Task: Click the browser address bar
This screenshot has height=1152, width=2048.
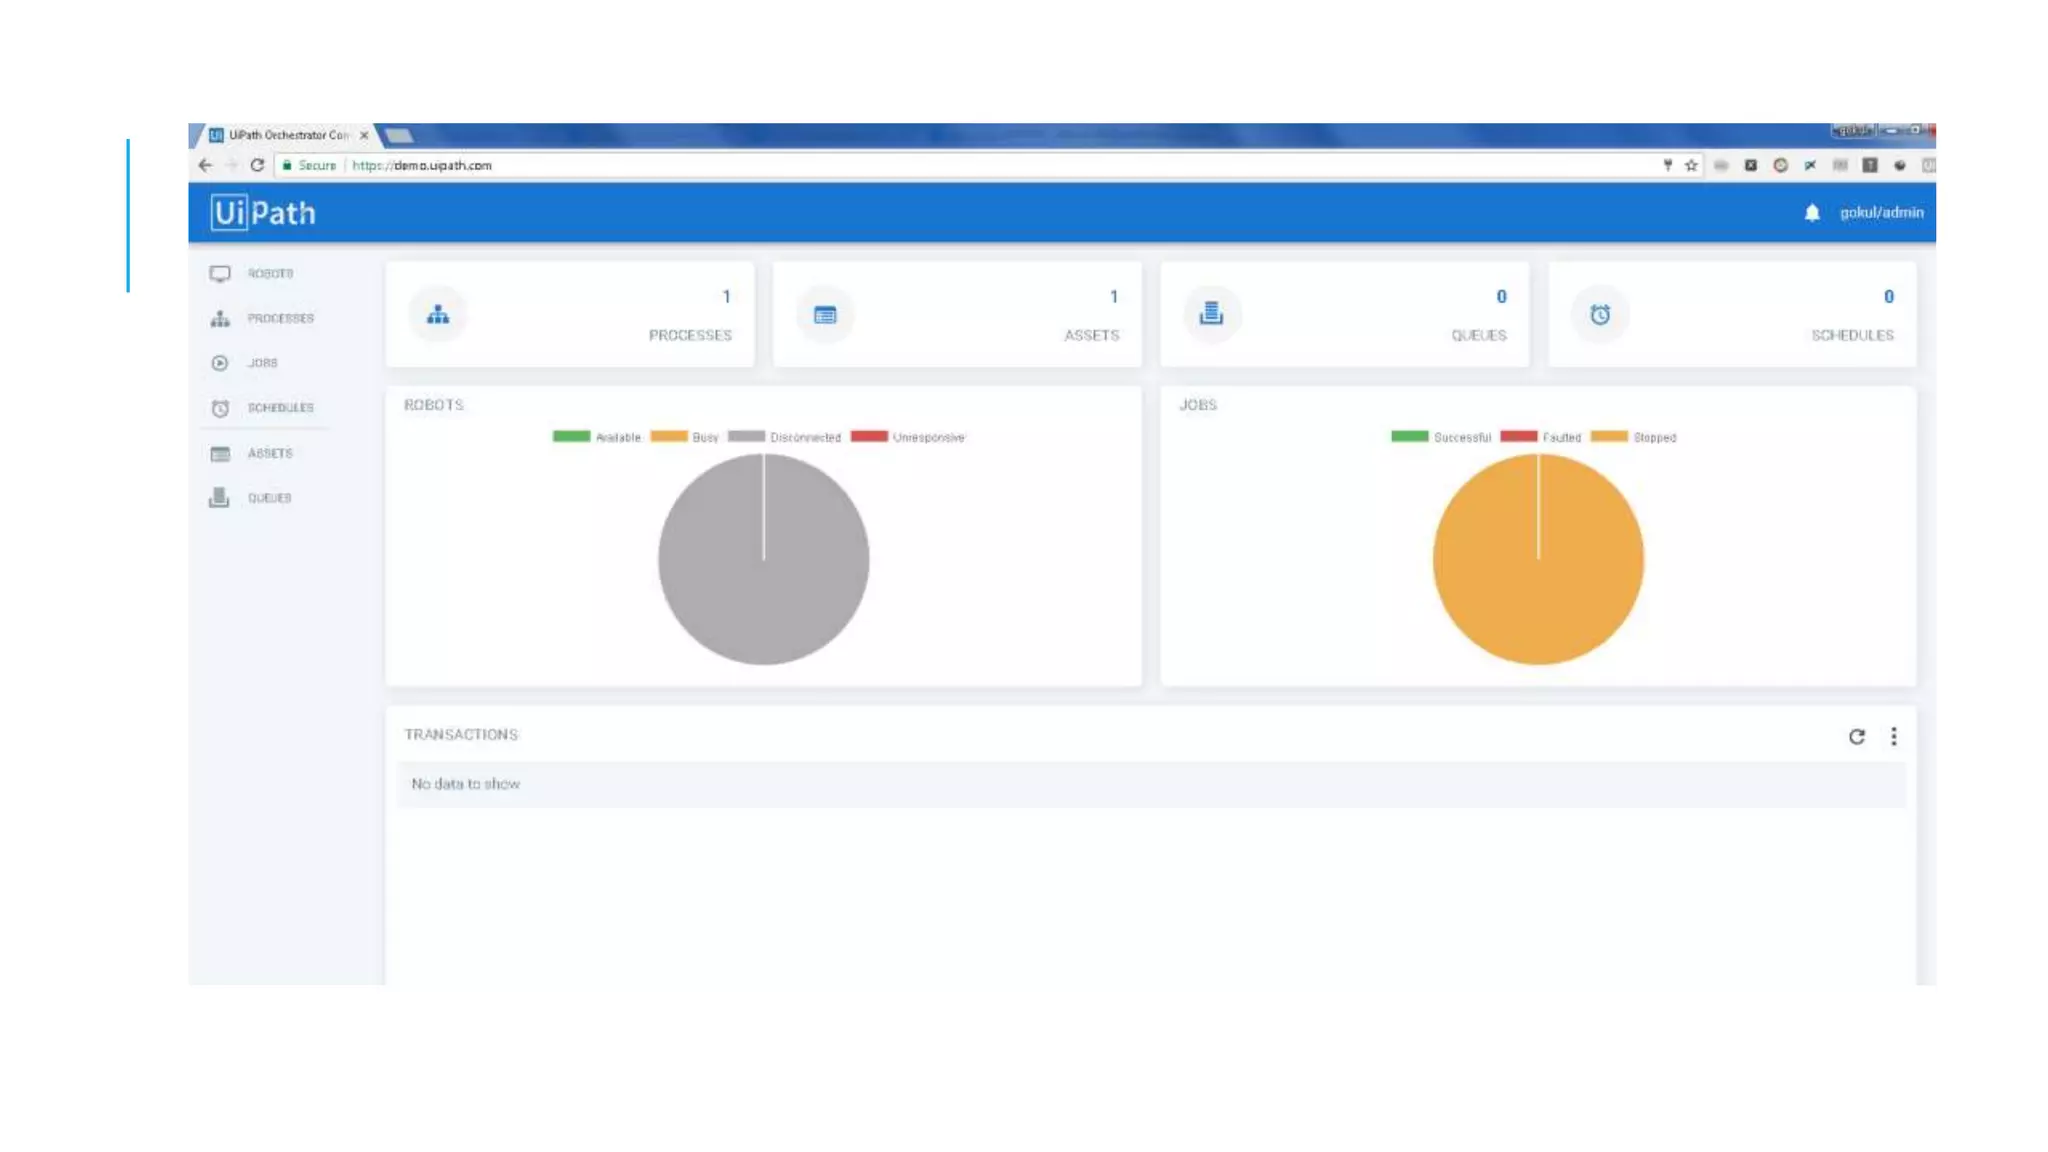Action: click(900, 165)
